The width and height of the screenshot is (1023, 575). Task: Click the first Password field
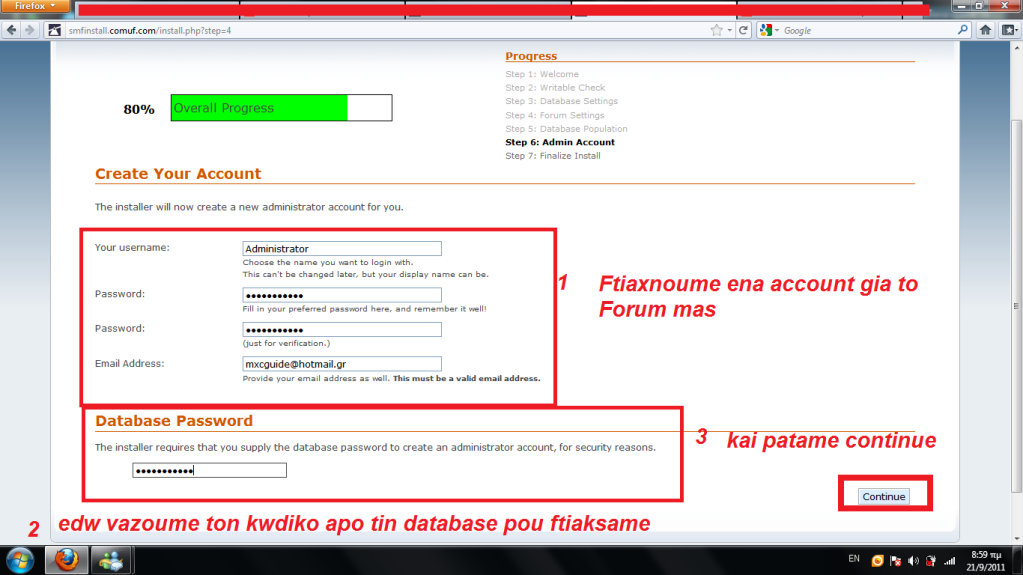[341, 295]
